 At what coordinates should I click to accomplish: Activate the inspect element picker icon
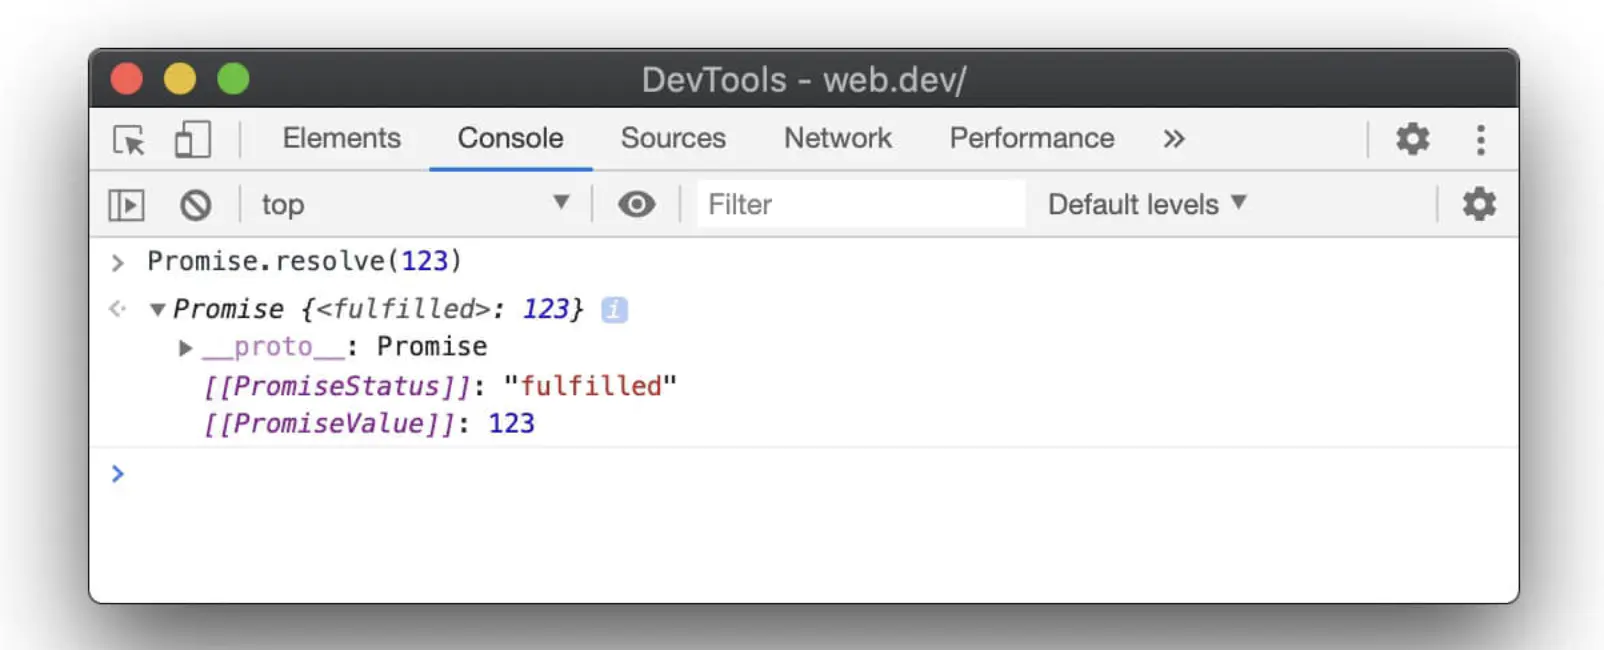tap(129, 139)
